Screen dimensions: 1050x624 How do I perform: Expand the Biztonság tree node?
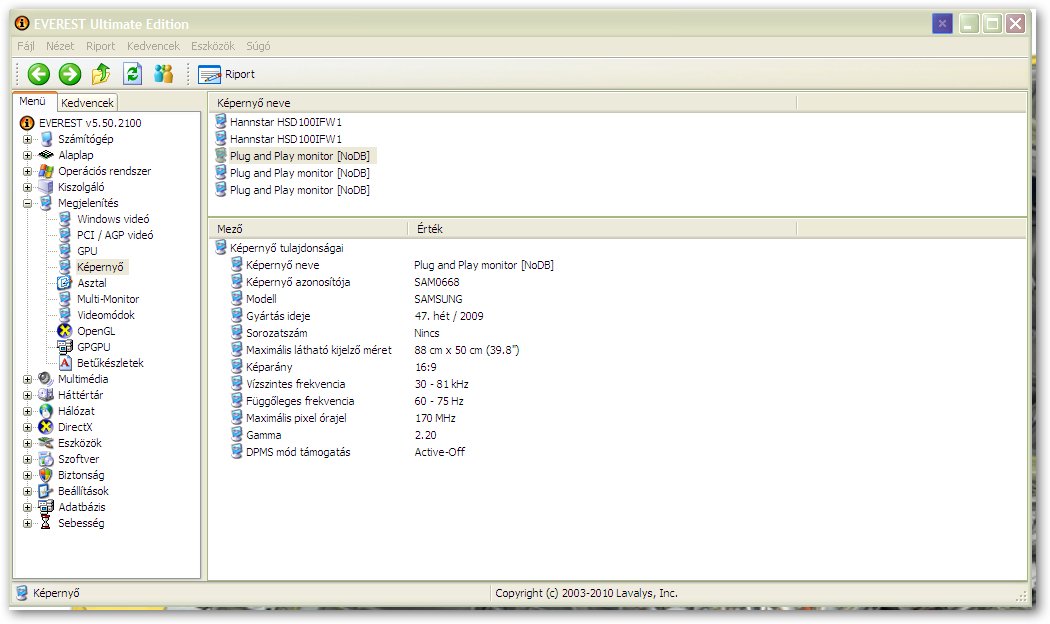(x=27, y=476)
